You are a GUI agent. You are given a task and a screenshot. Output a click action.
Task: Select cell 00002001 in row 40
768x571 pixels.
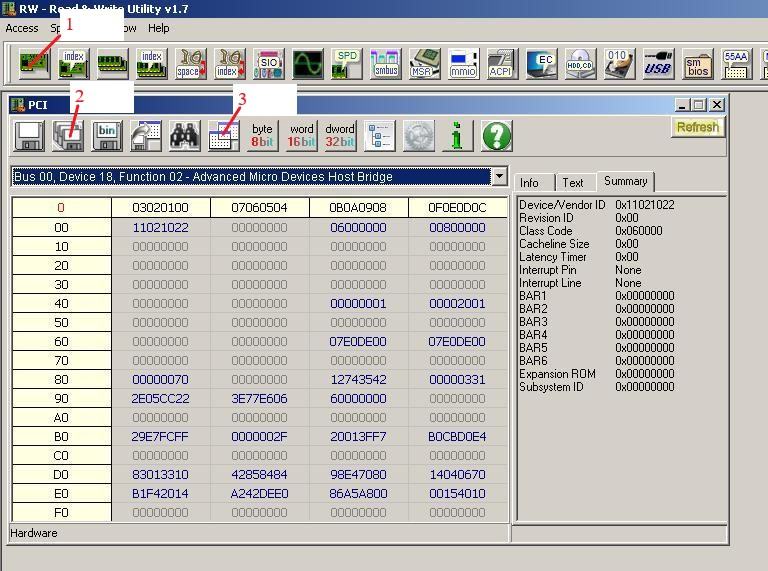pyautogui.click(x=457, y=304)
